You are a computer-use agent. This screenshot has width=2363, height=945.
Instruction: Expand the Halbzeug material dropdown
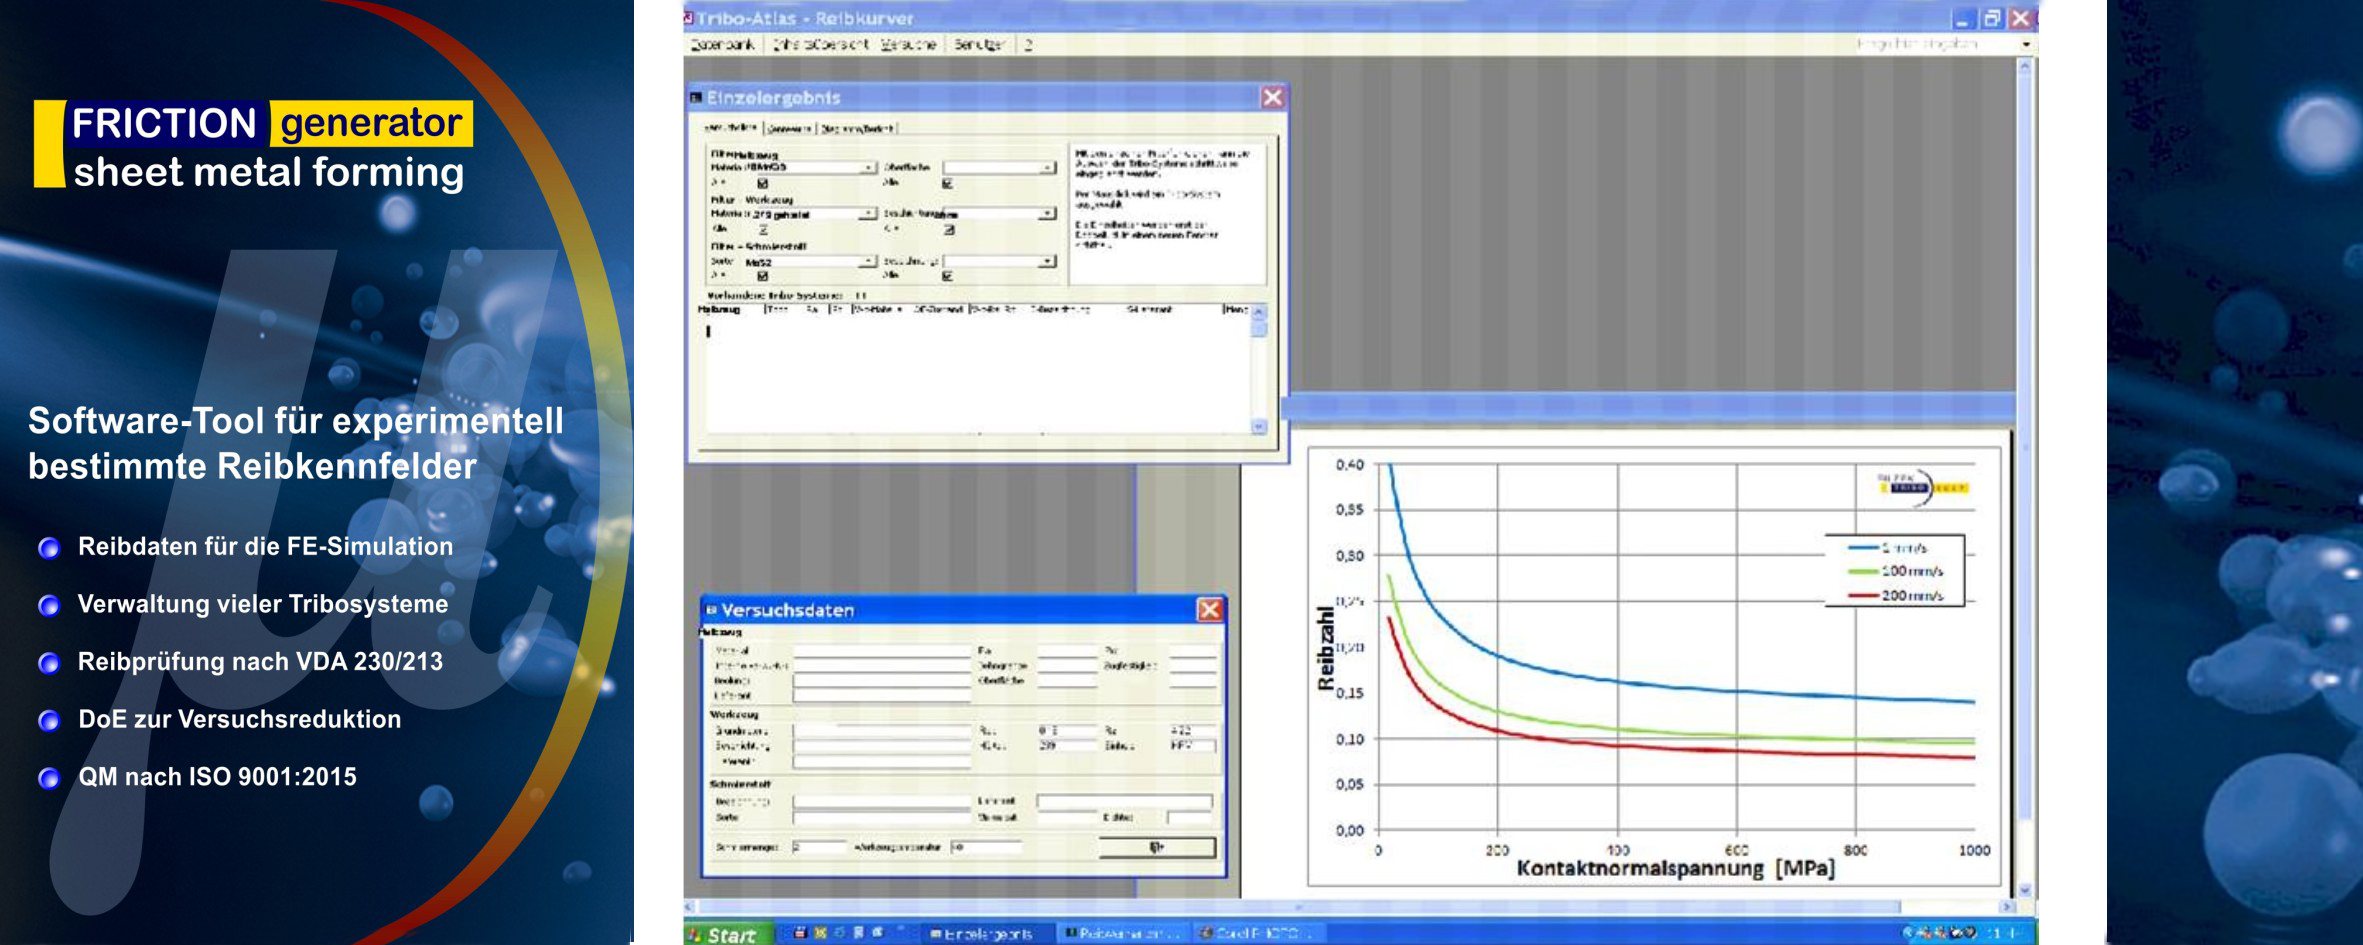click(x=868, y=168)
